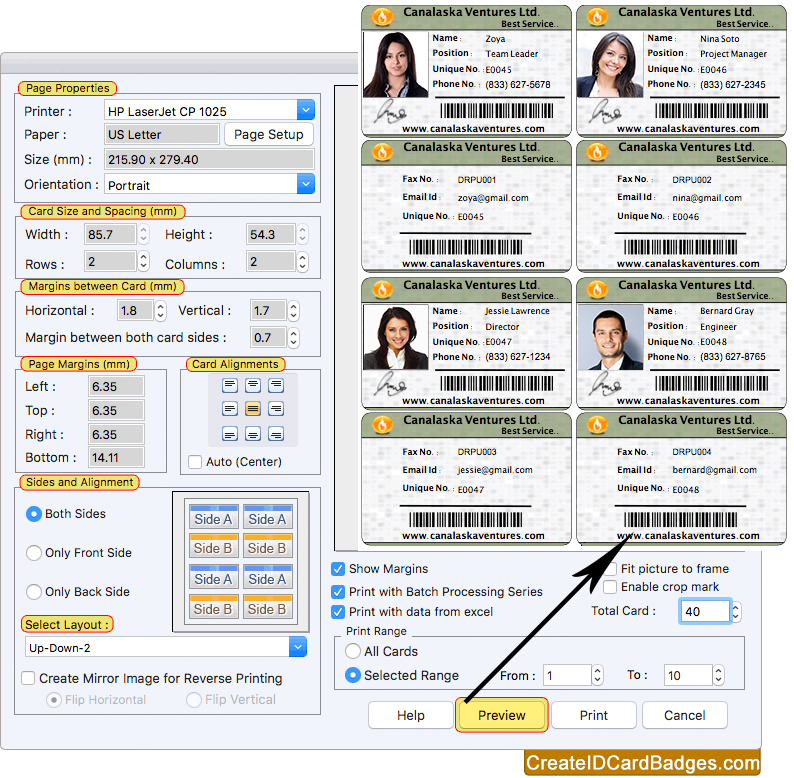
Task: Click the Total Card stepper arrows
Action: (737, 611)
